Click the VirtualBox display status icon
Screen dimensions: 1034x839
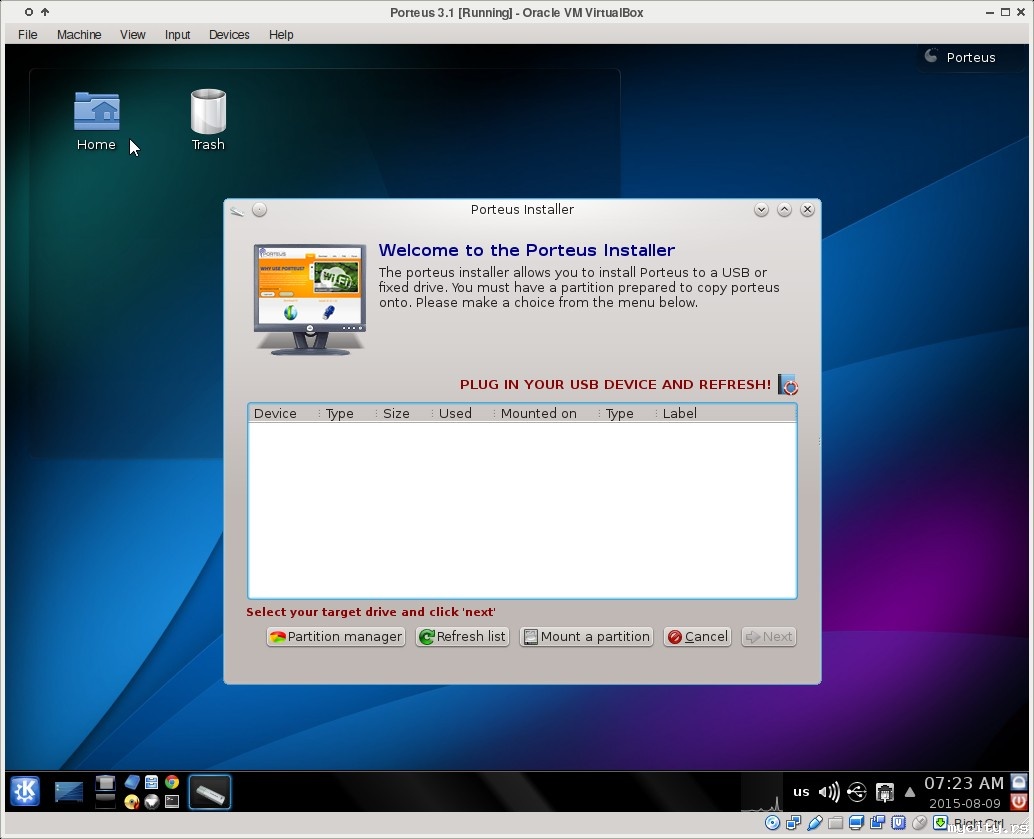coord(857,823)
